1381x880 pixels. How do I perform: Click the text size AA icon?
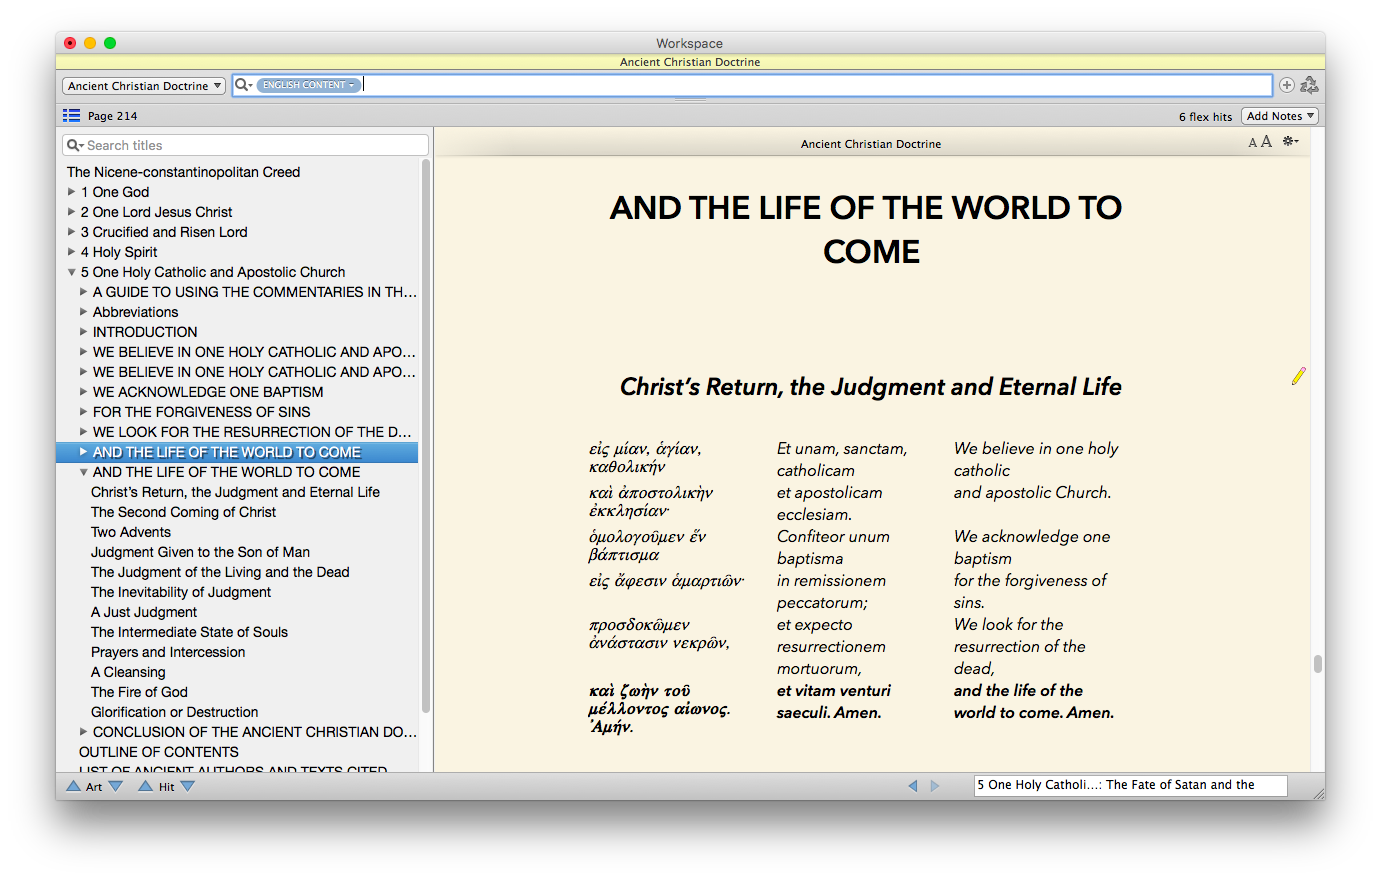click(x=1260, y=142)
